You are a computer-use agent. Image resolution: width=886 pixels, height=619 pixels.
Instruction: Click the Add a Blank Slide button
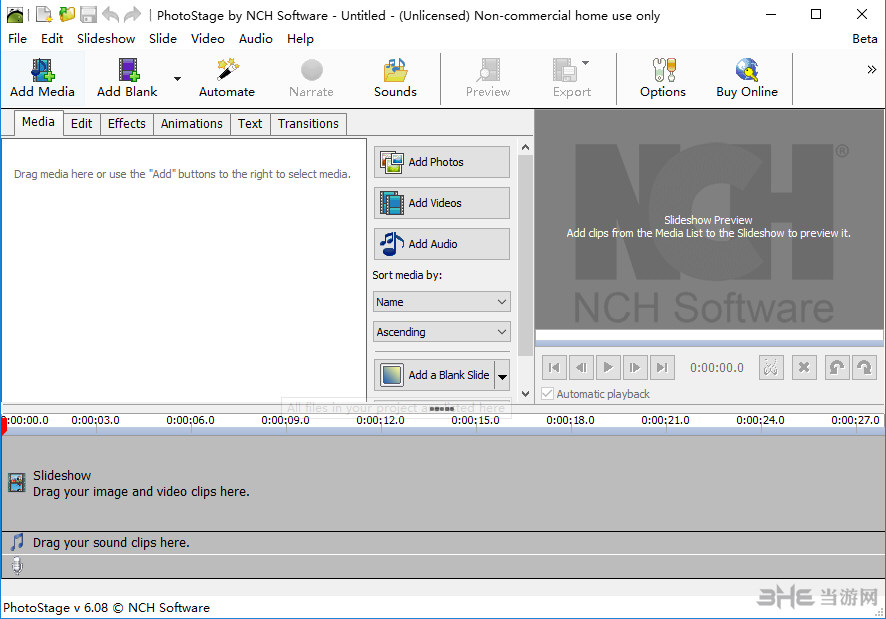click(434, 375)
